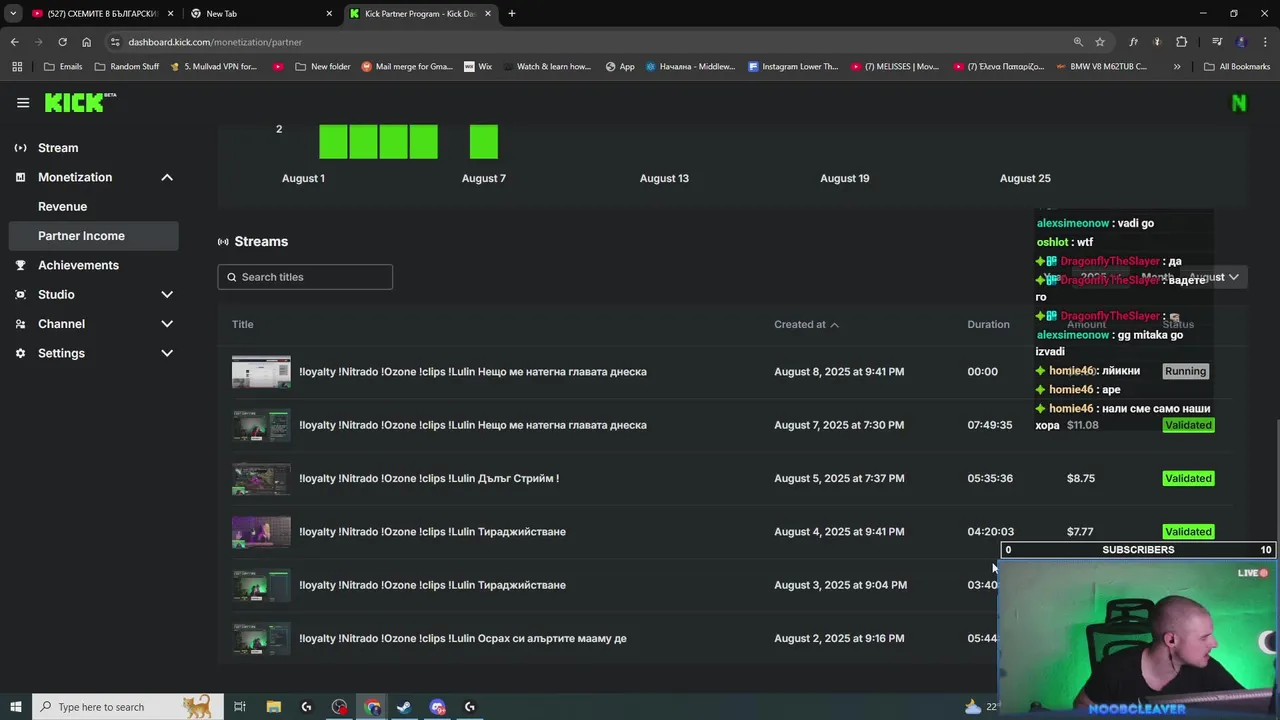Open the Wix bookmark
1280x720 pixels.
click(478, 67)
